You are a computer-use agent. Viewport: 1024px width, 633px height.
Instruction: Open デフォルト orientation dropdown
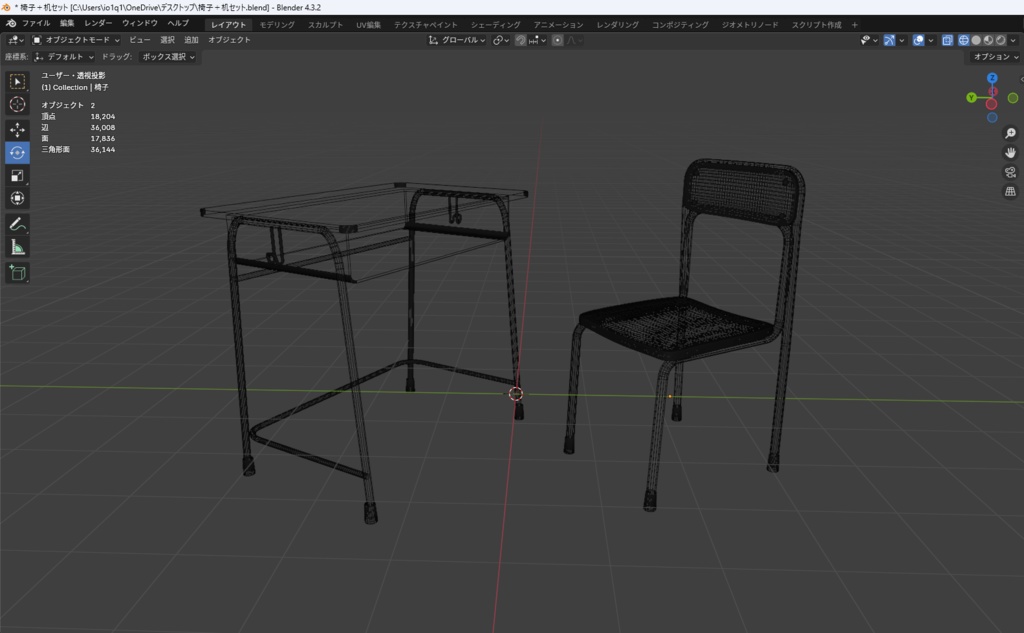(x=64, y=57)
